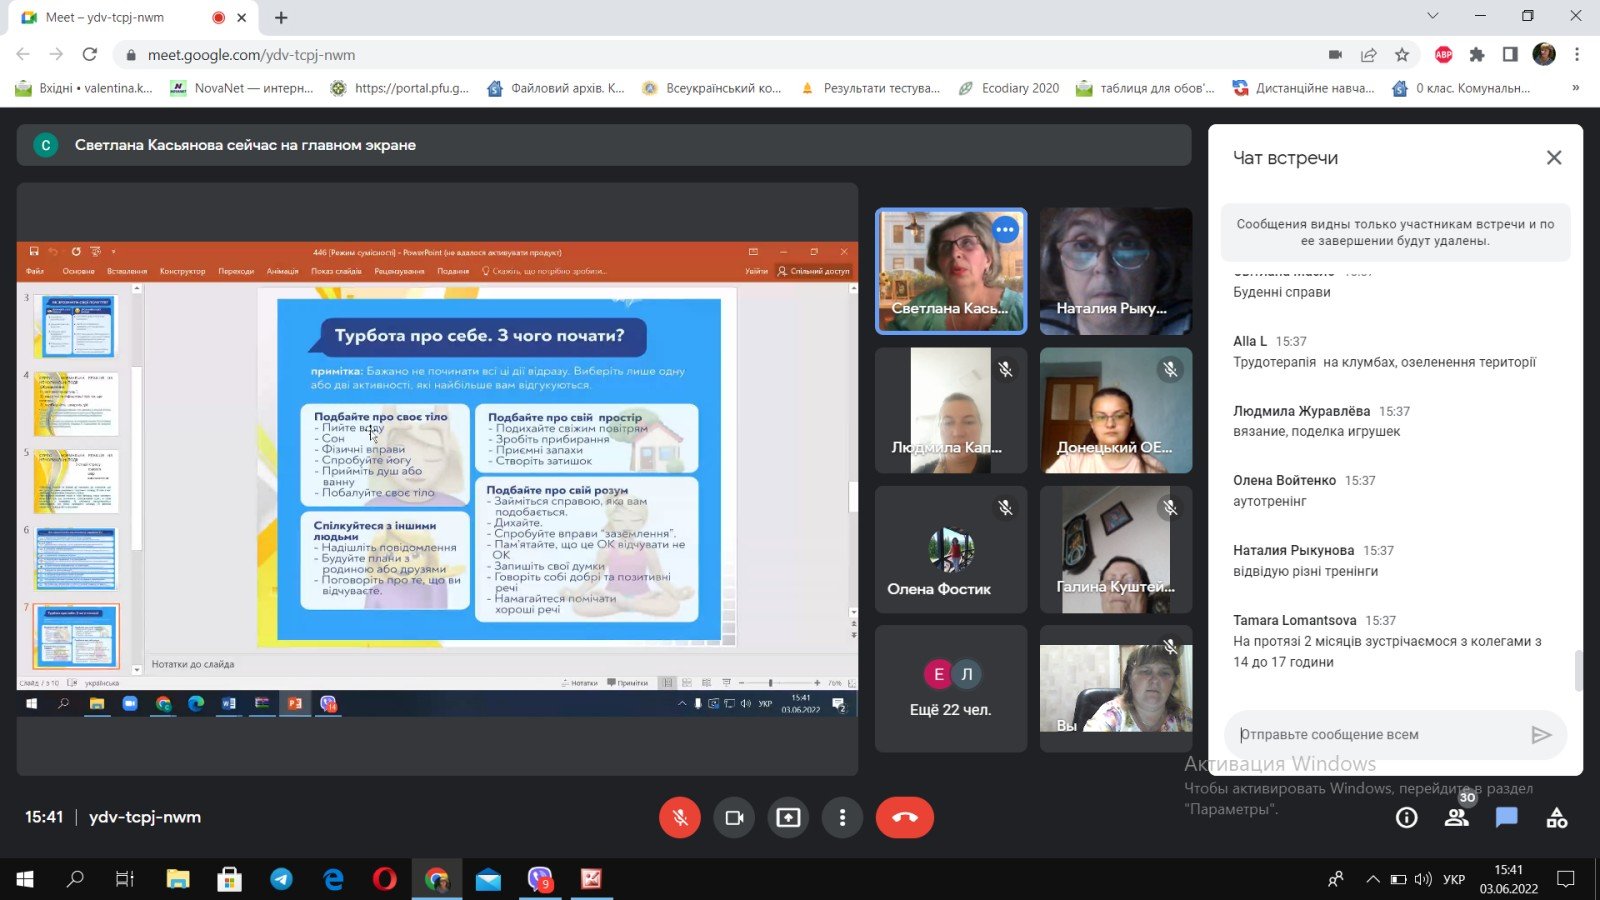The height and width of the screenshot is (900, 1600).
Task: Open File Explorer from taskbar
Action: [x=178, y=879]
